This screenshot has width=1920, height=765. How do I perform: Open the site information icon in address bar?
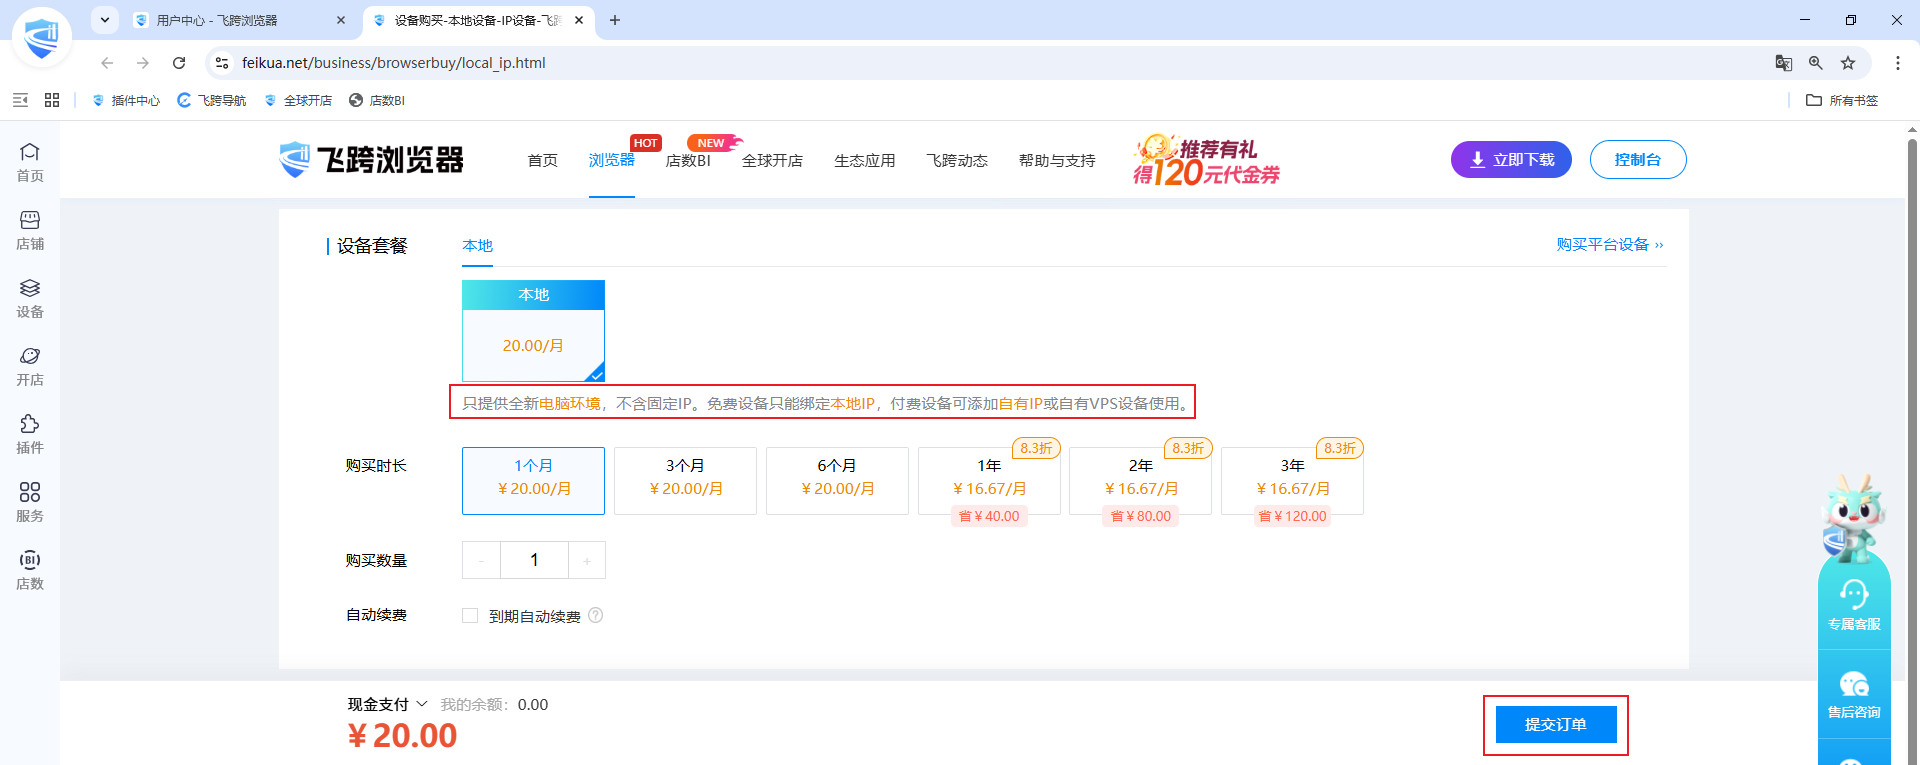pyautogui.click(x=222, y=63)
